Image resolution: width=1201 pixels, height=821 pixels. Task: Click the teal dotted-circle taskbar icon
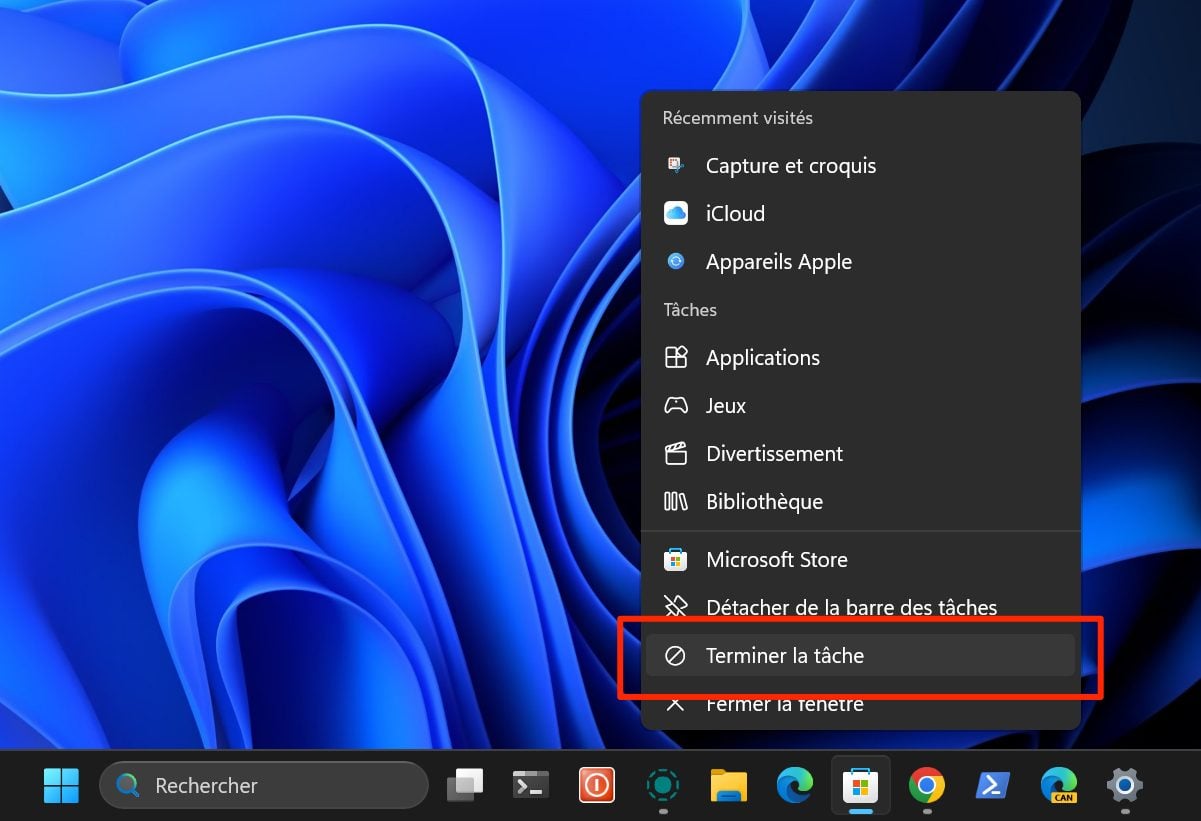pyautogui.click(x=662, y=786)
